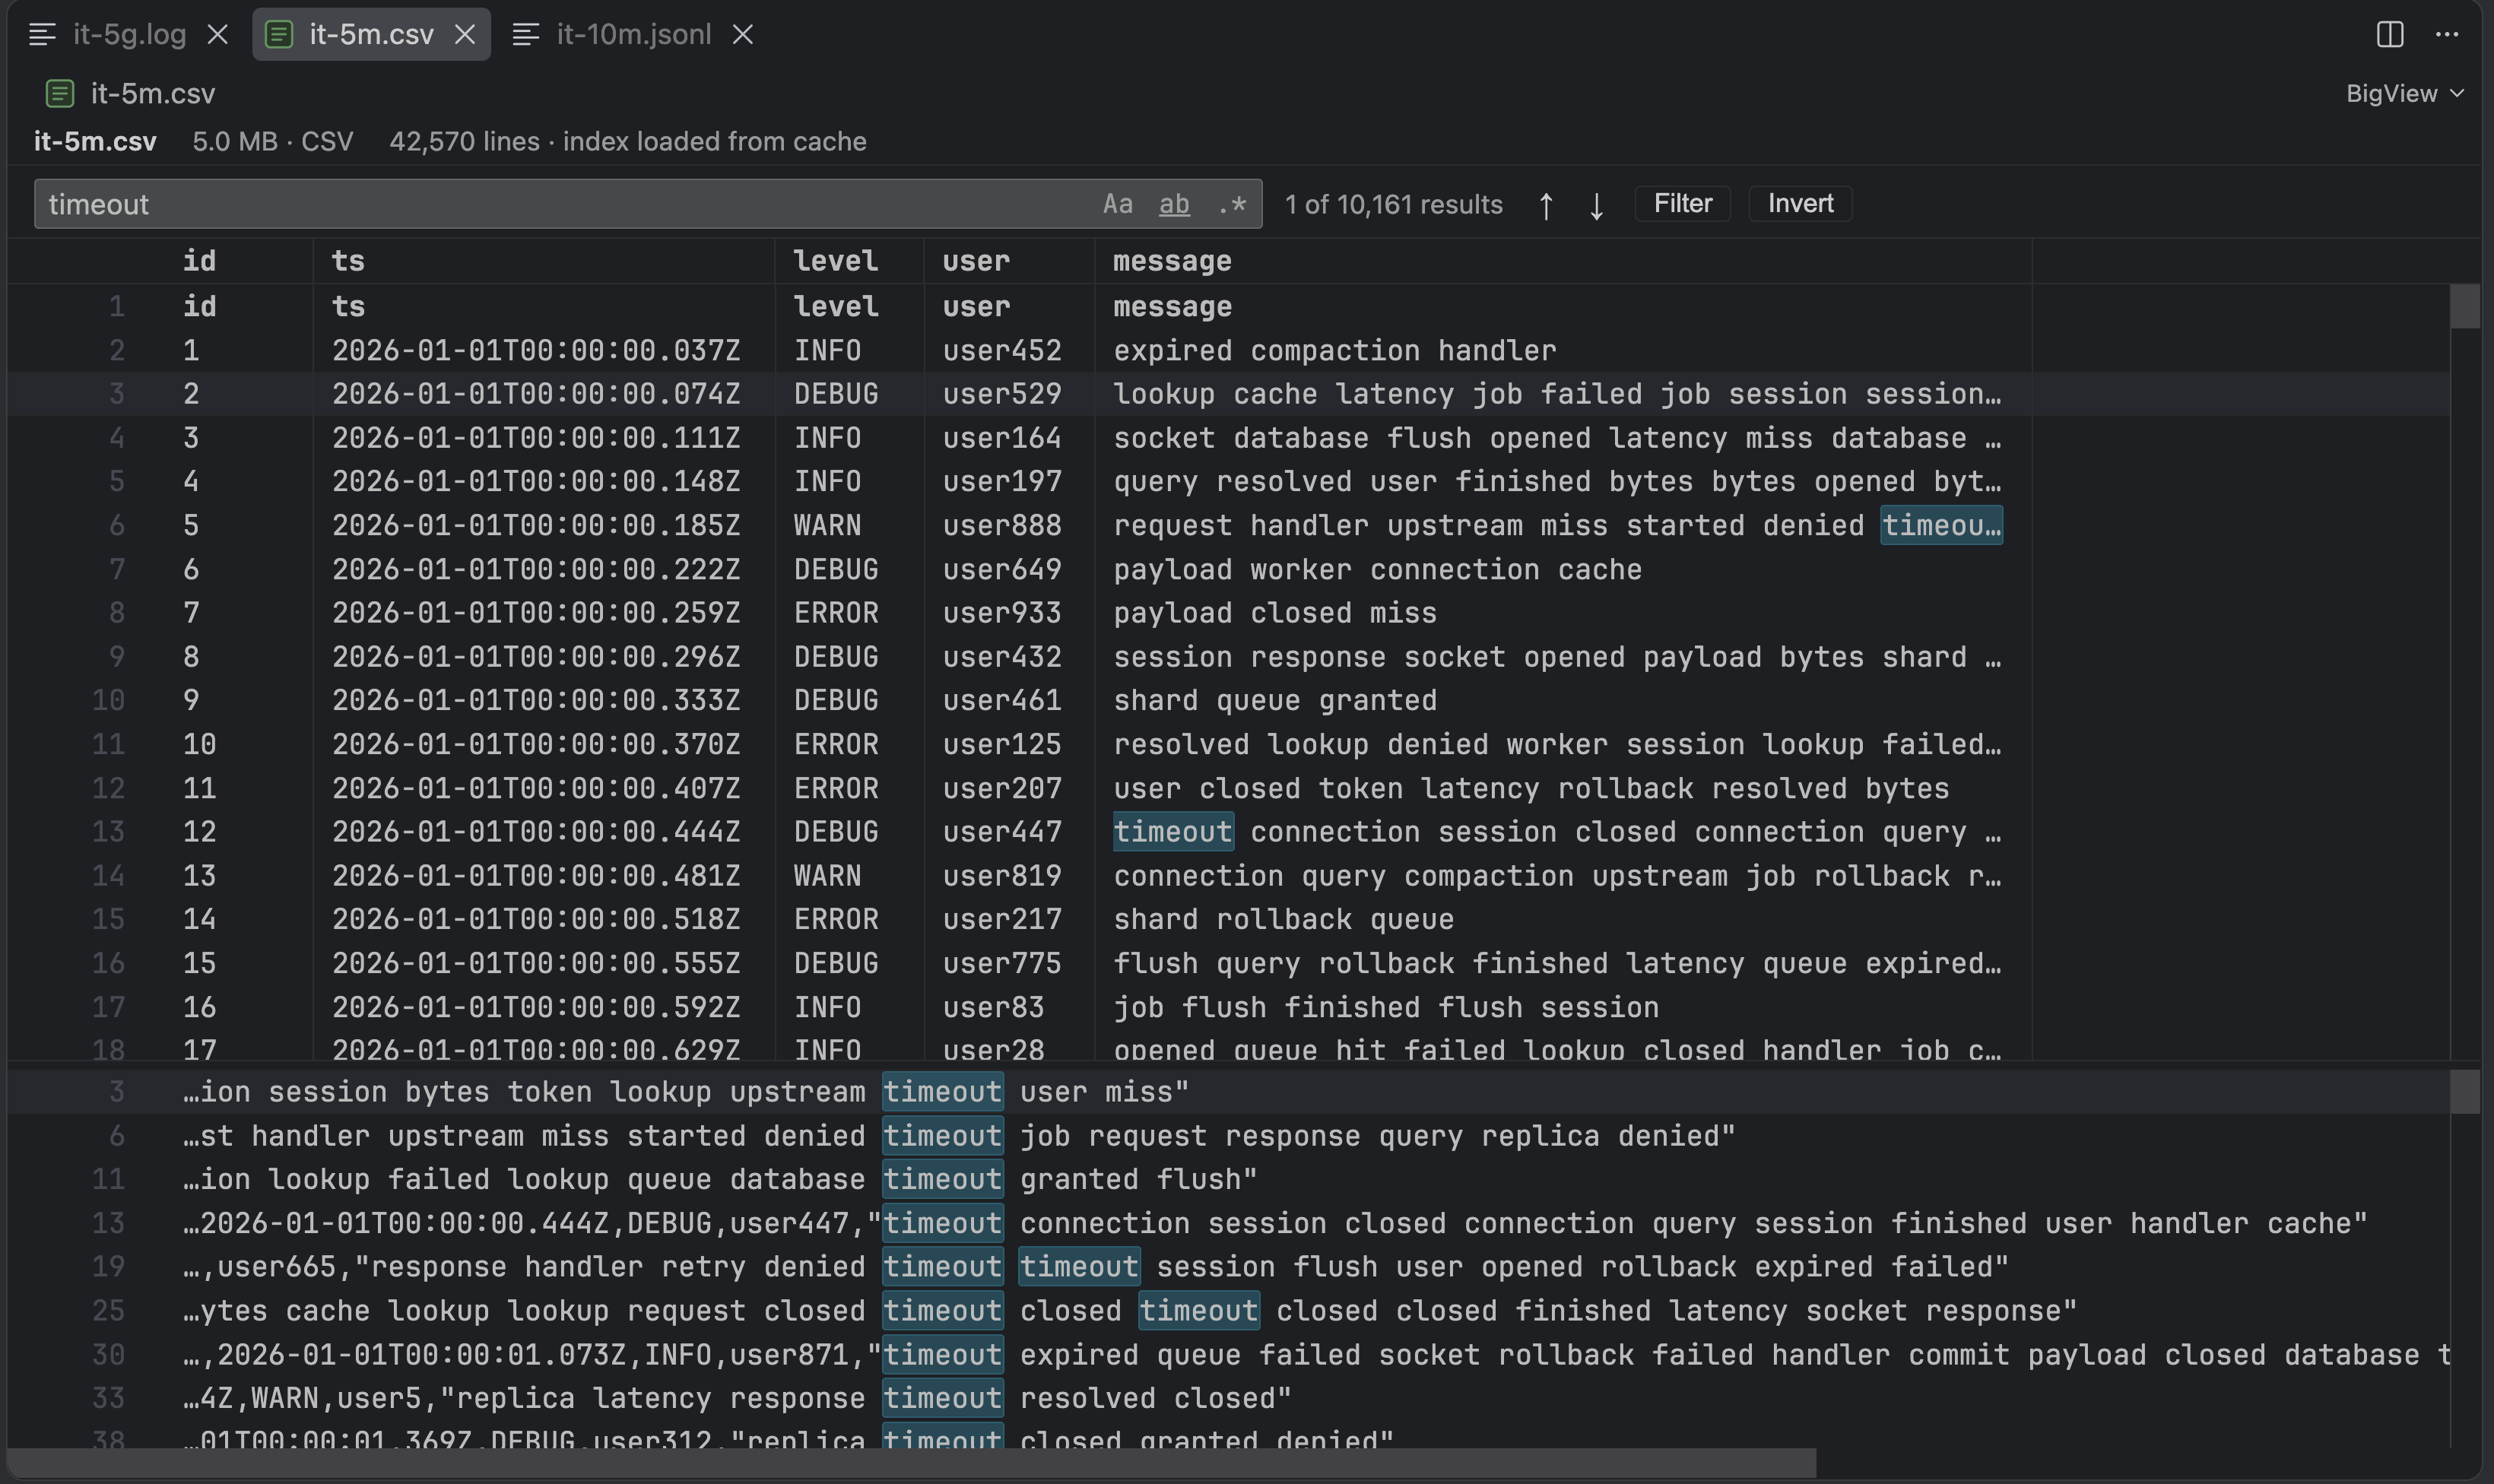Click the it-5g.log tab file icon
Screen dimensions: 2494x1484
(42, 35)
